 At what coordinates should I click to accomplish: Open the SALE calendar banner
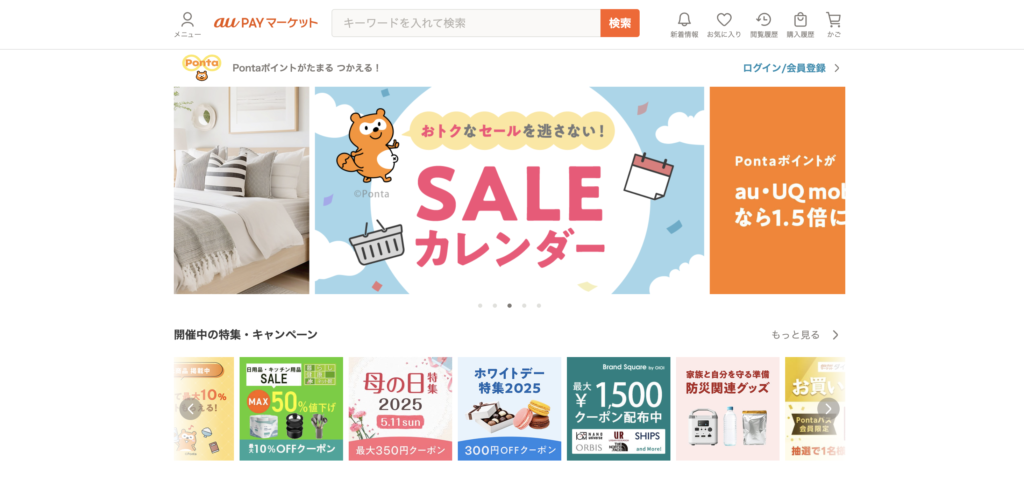pos(509,190)
